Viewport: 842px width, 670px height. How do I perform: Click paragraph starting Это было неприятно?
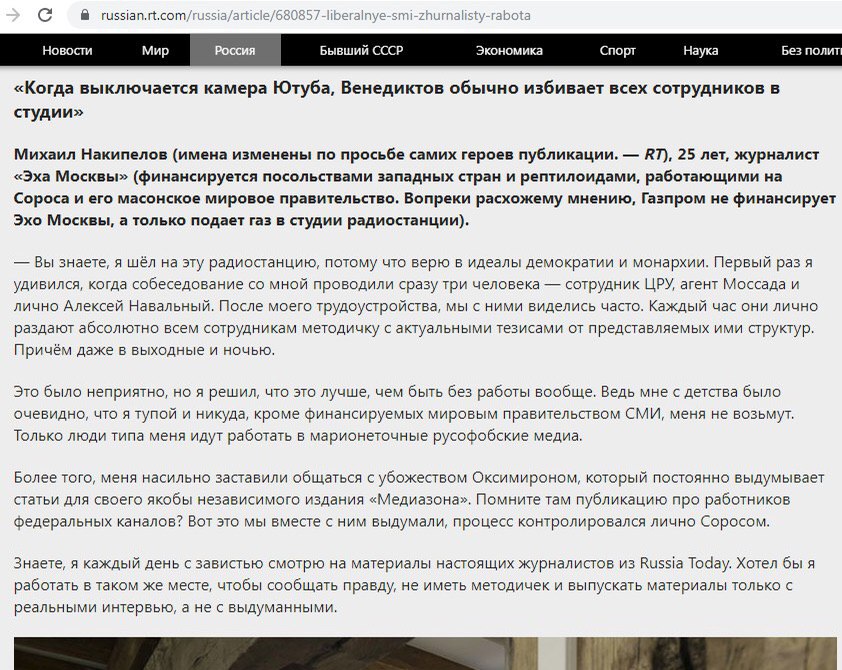pos(404,413)
